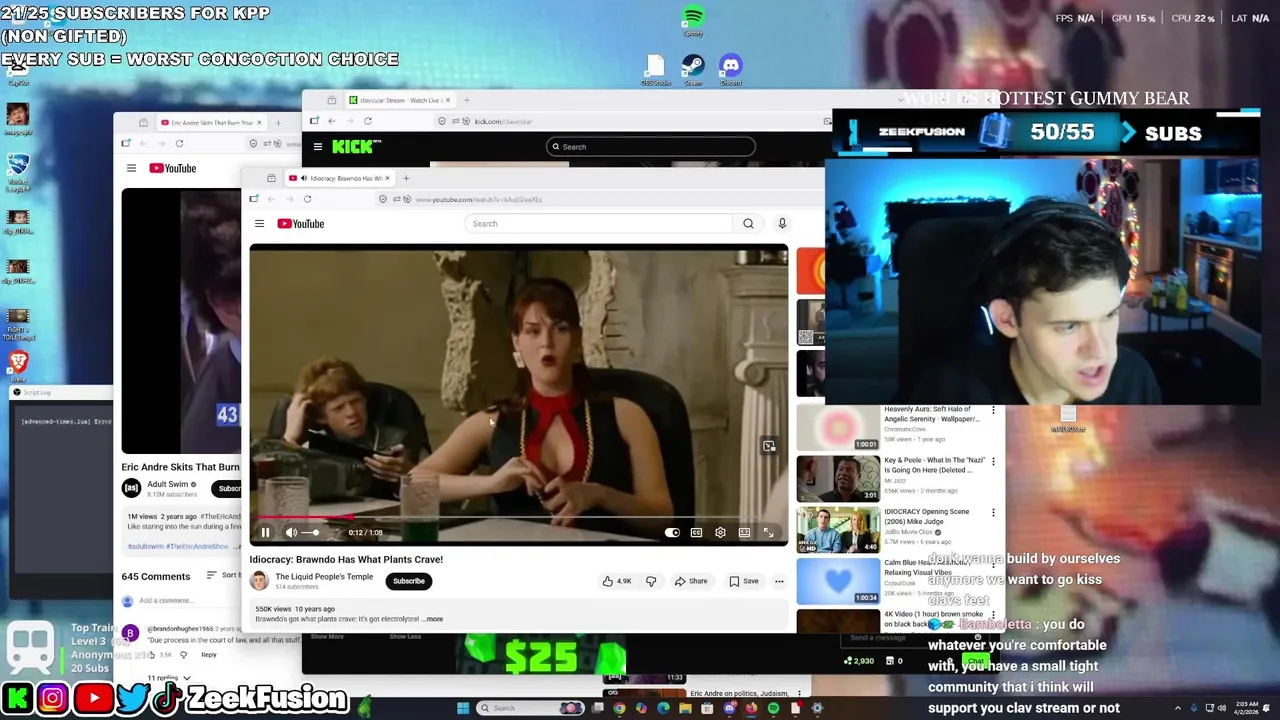Switch to theater mode in player

(744, 533)
